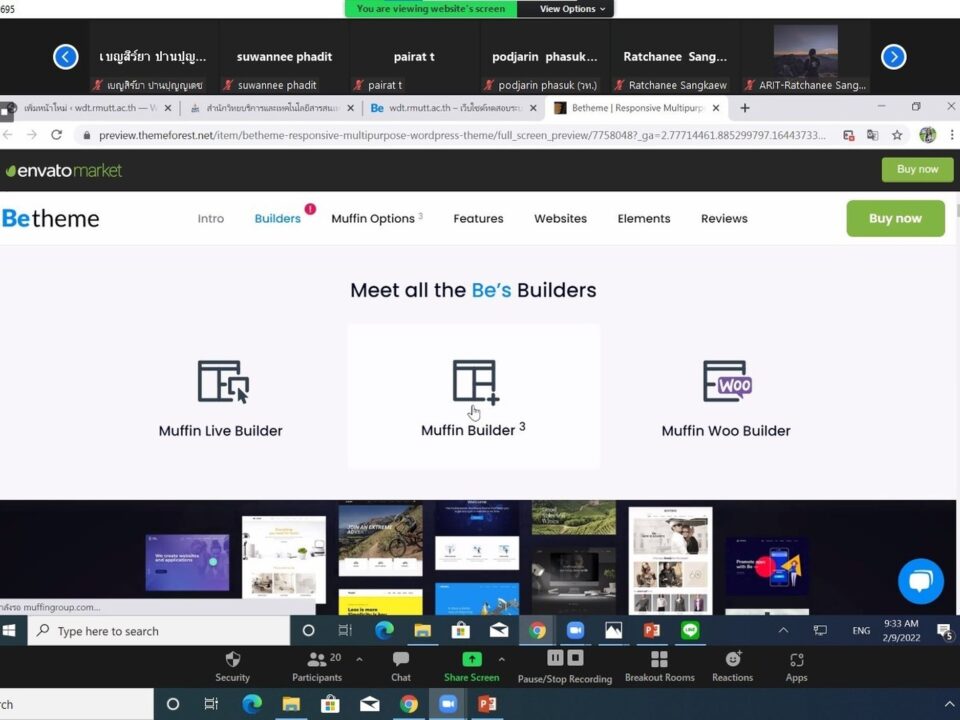
Task: Select pairat t participant tile
Action: click(414, 56)
